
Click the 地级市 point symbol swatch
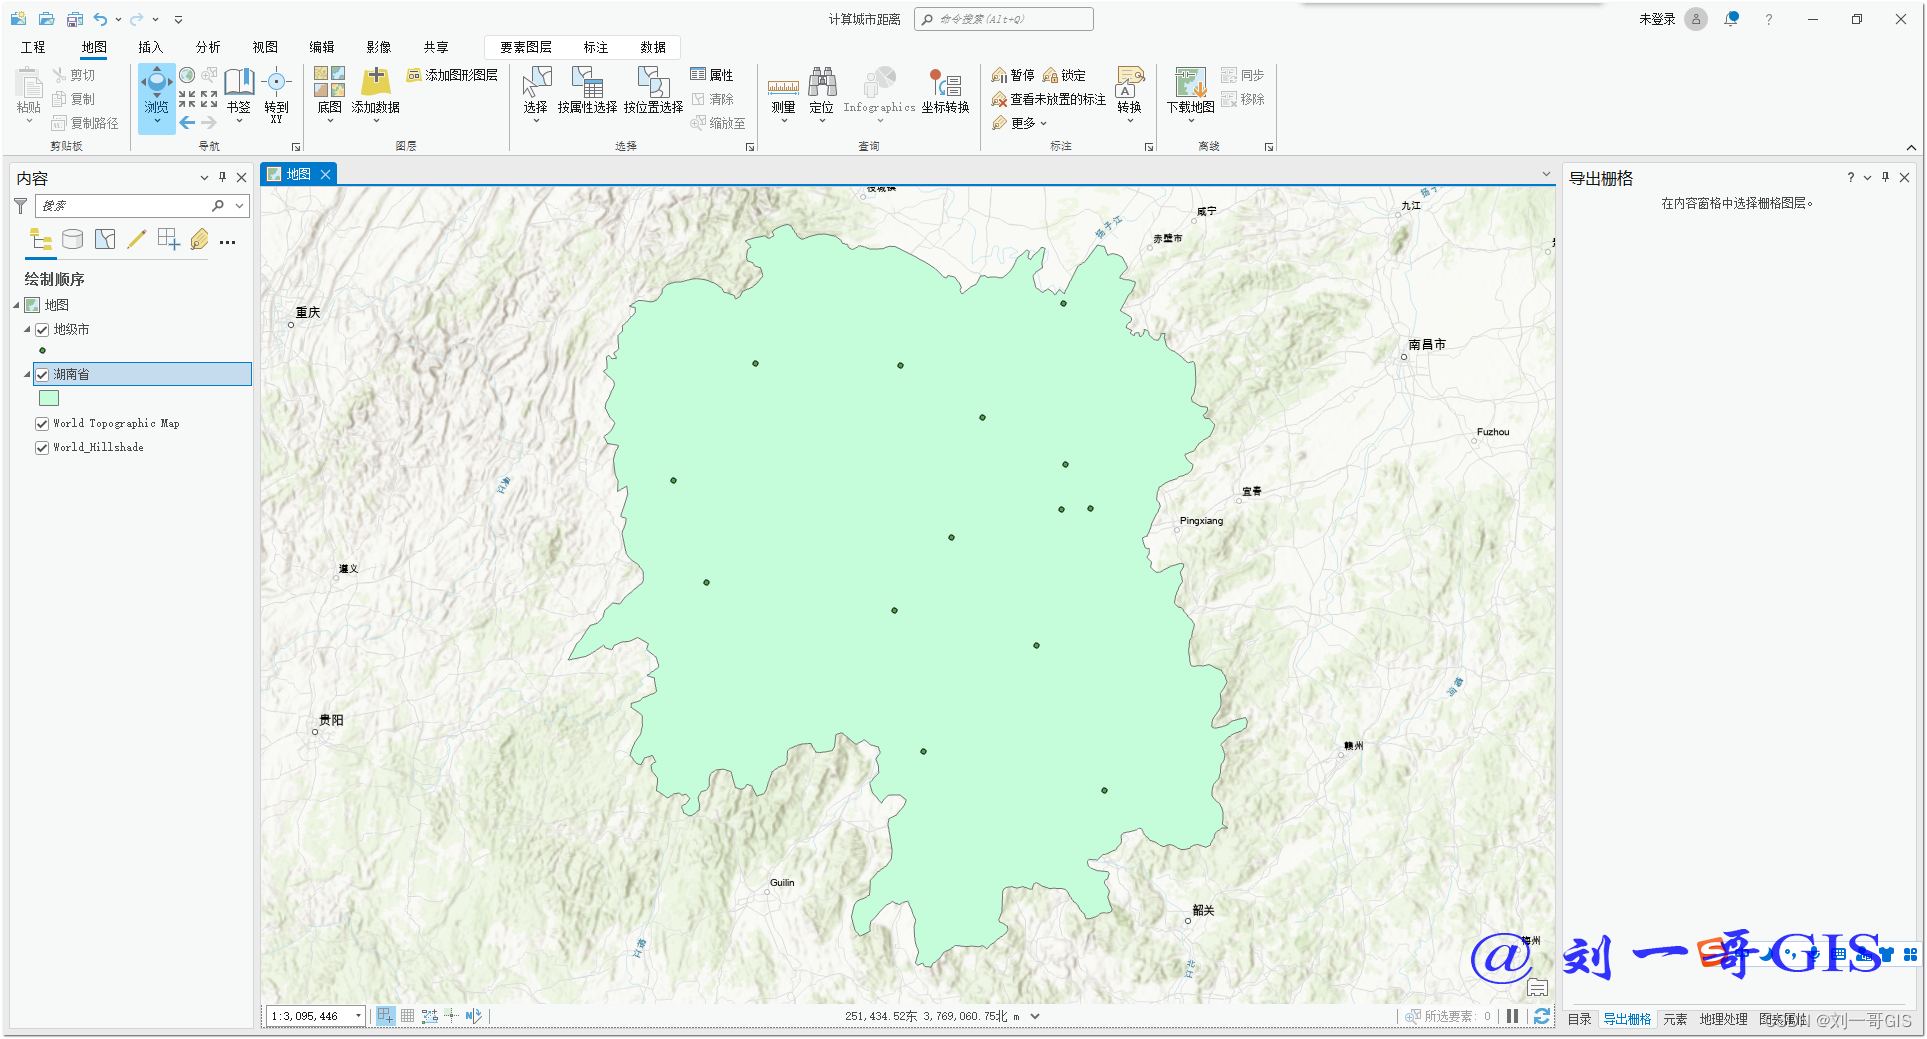coord(42,351)
